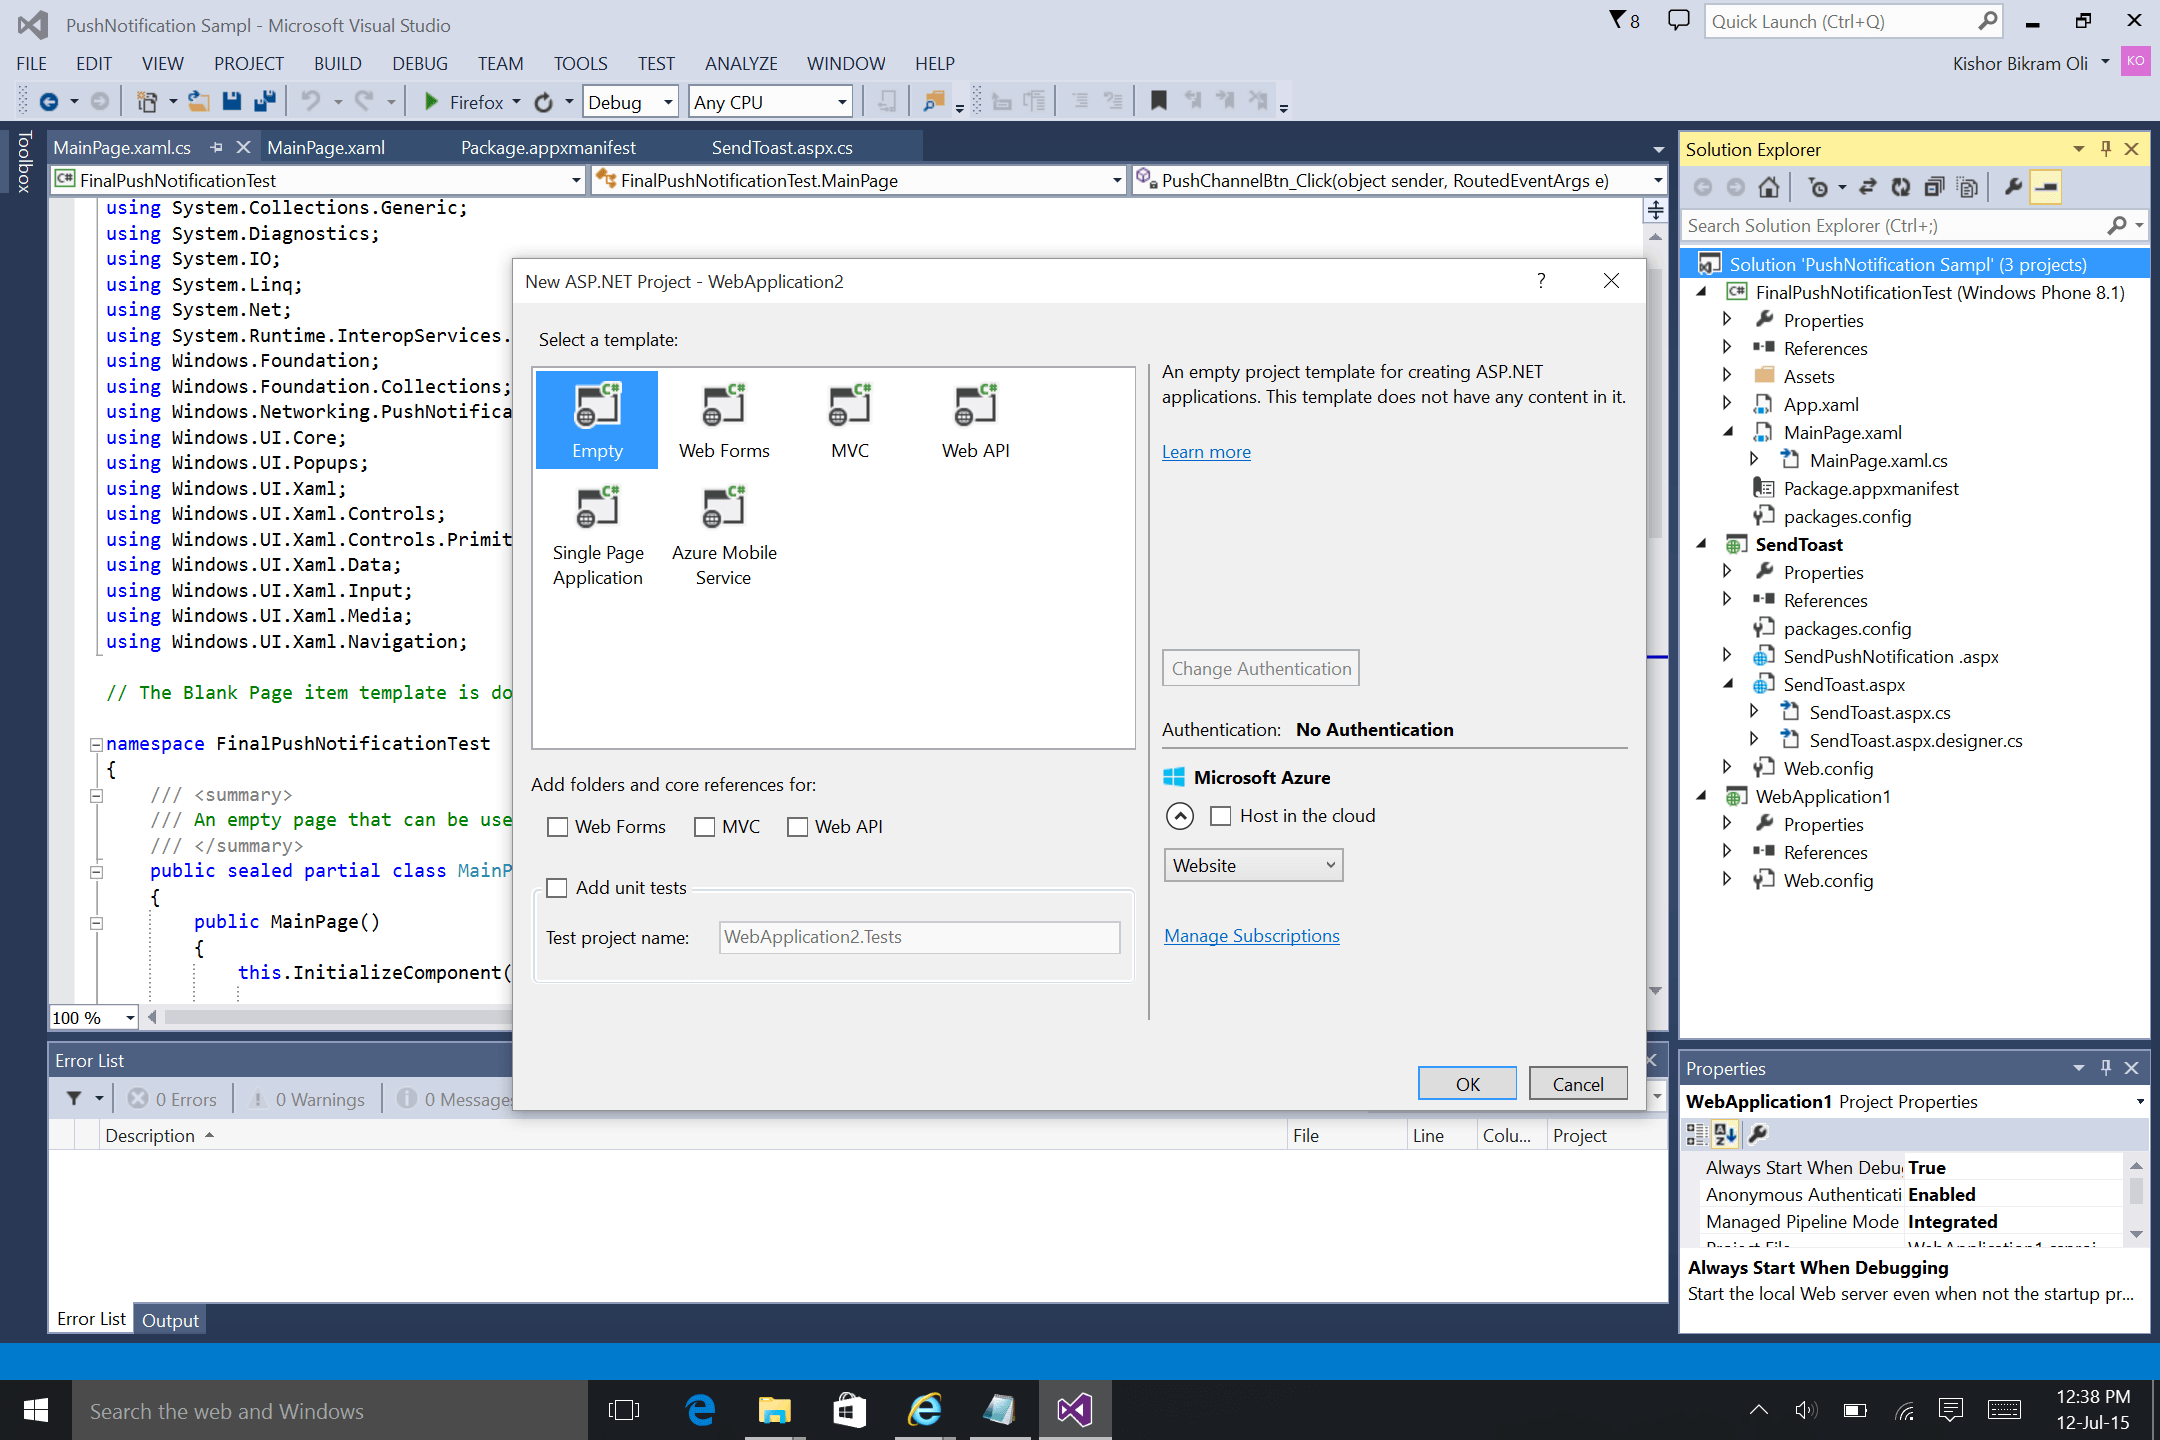Open File Explorer from taskbar
The width and height of the screenshot is (2160, 1440).
774,1410
